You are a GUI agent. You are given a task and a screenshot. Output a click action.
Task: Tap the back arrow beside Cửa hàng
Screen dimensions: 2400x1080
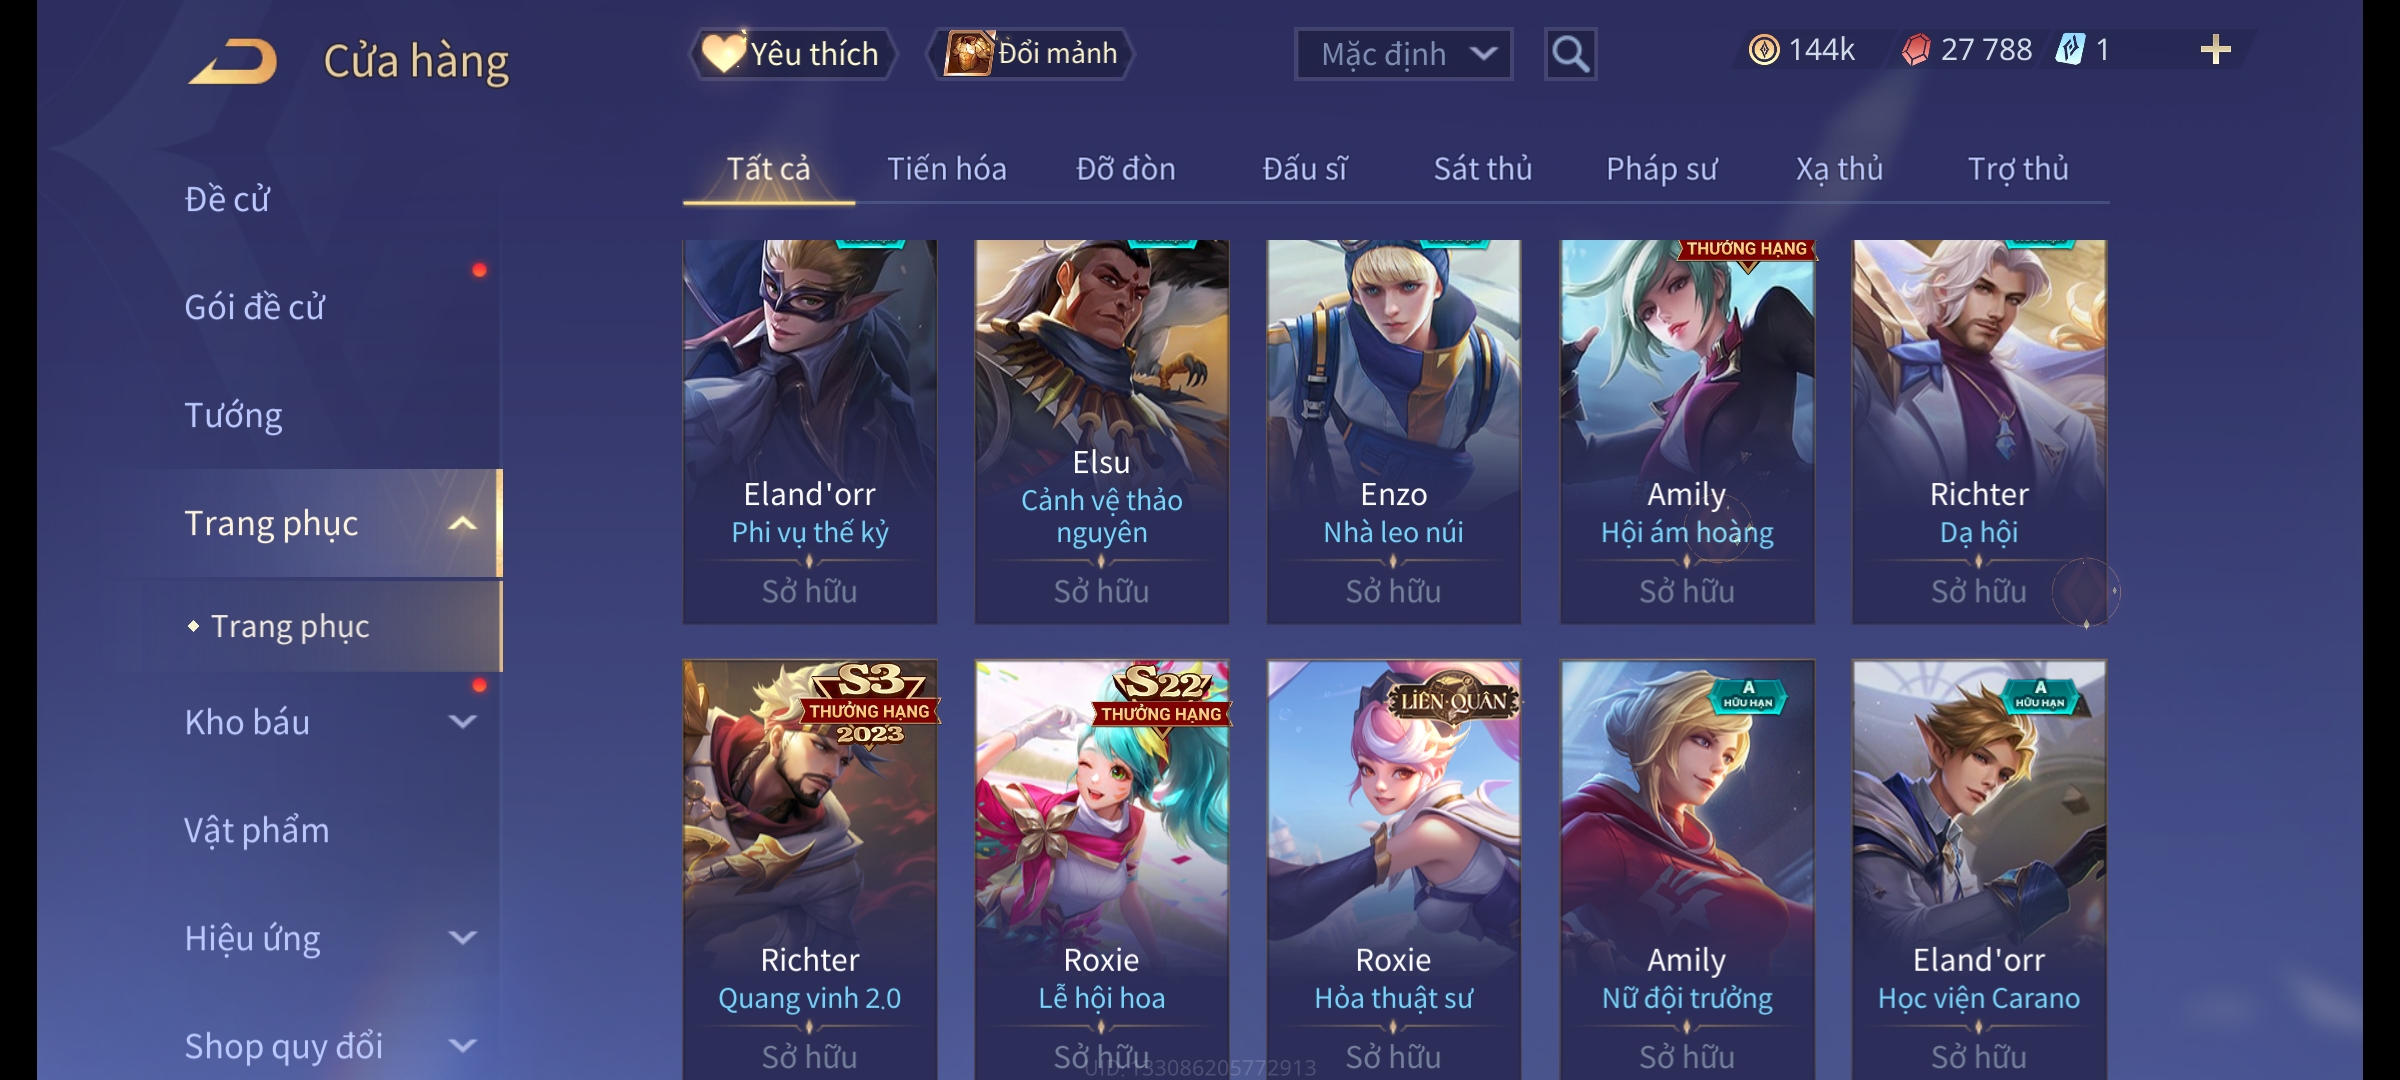(233, 61)
